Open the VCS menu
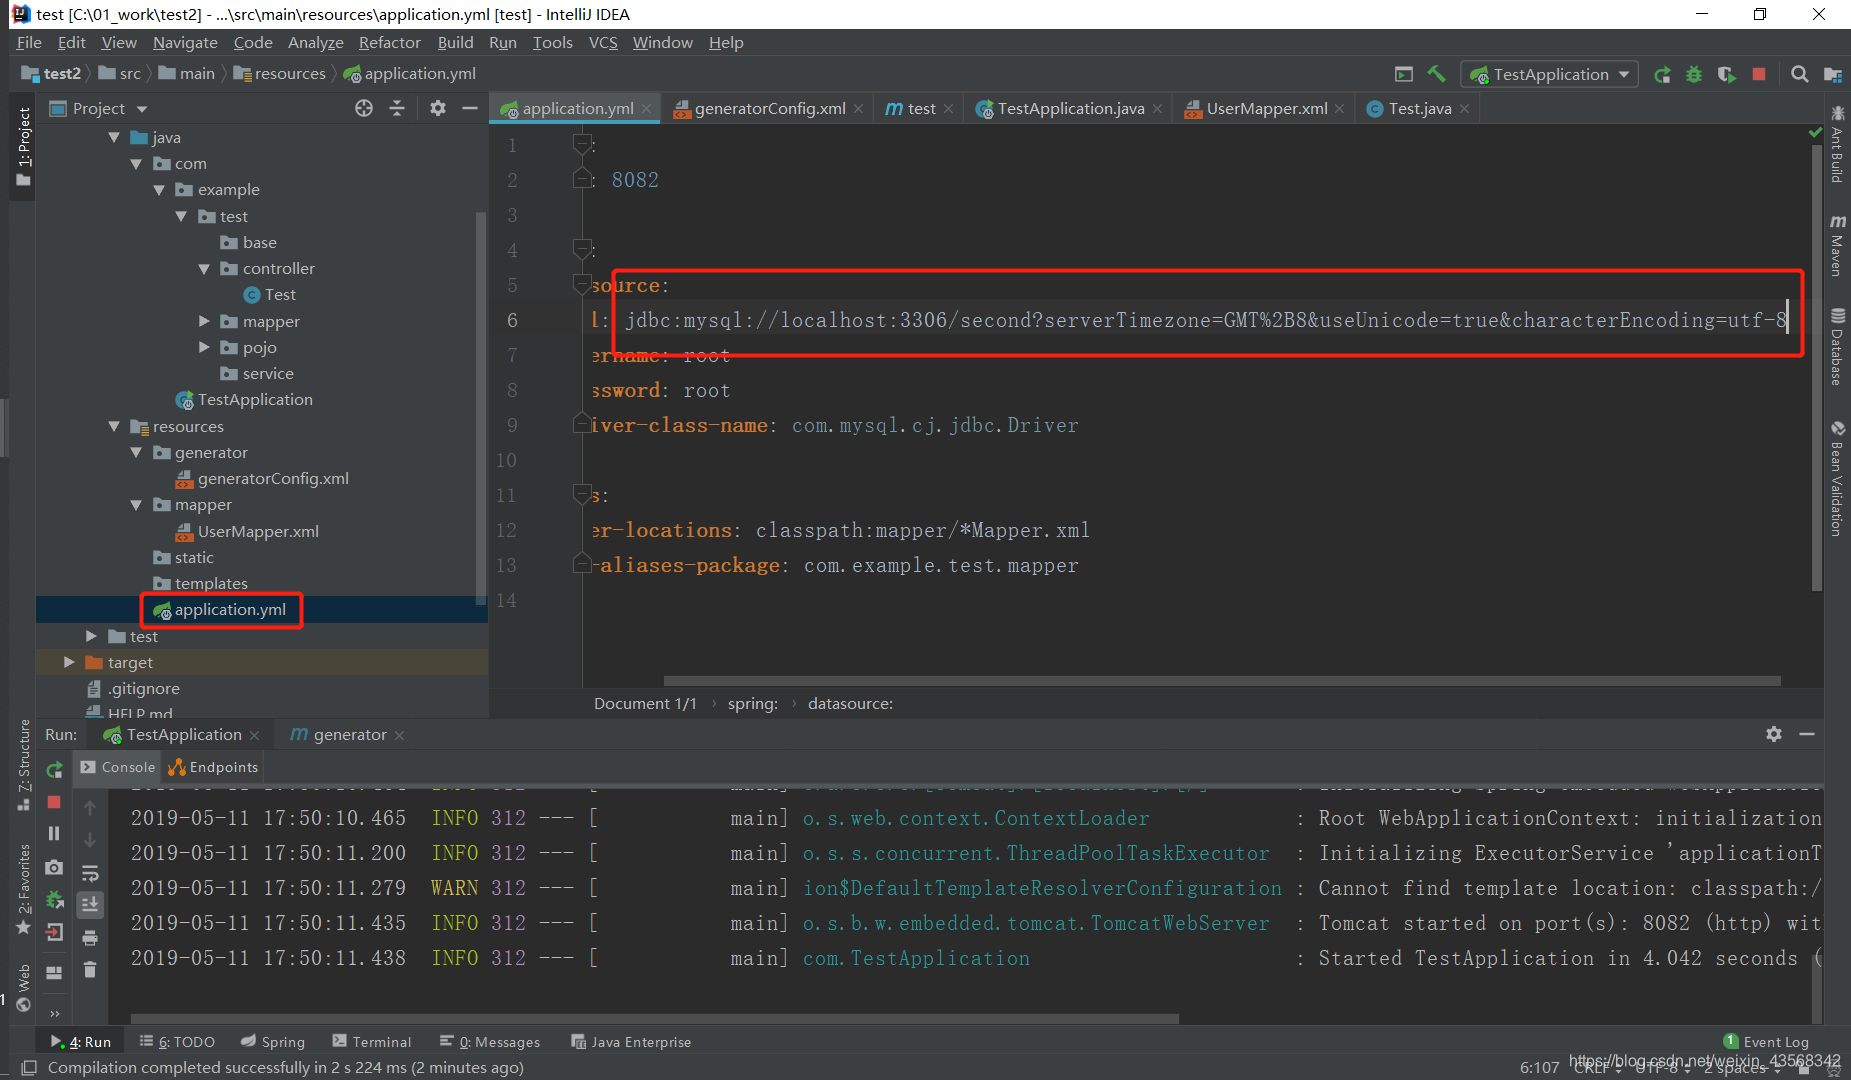The height and width of the screenshot is (1080, 1851). (x=603, y=42)
